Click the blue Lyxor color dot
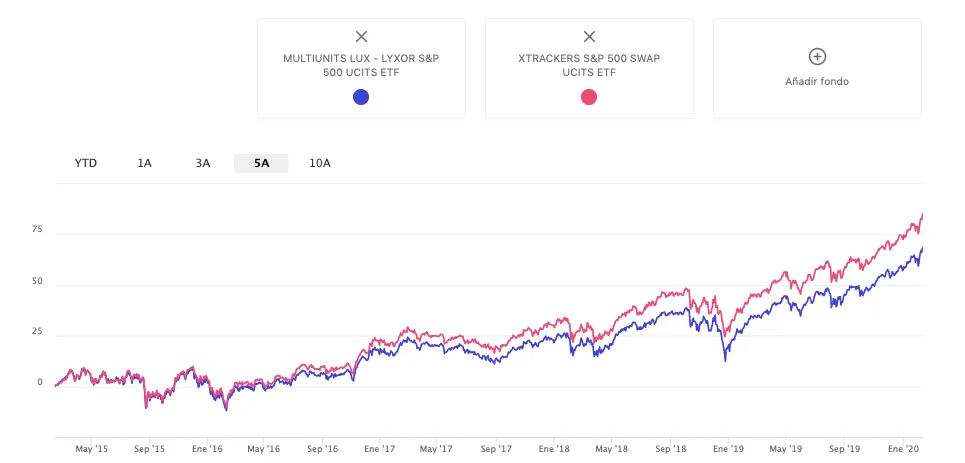The width and height of the screenshot is (965, 463). 361,97
